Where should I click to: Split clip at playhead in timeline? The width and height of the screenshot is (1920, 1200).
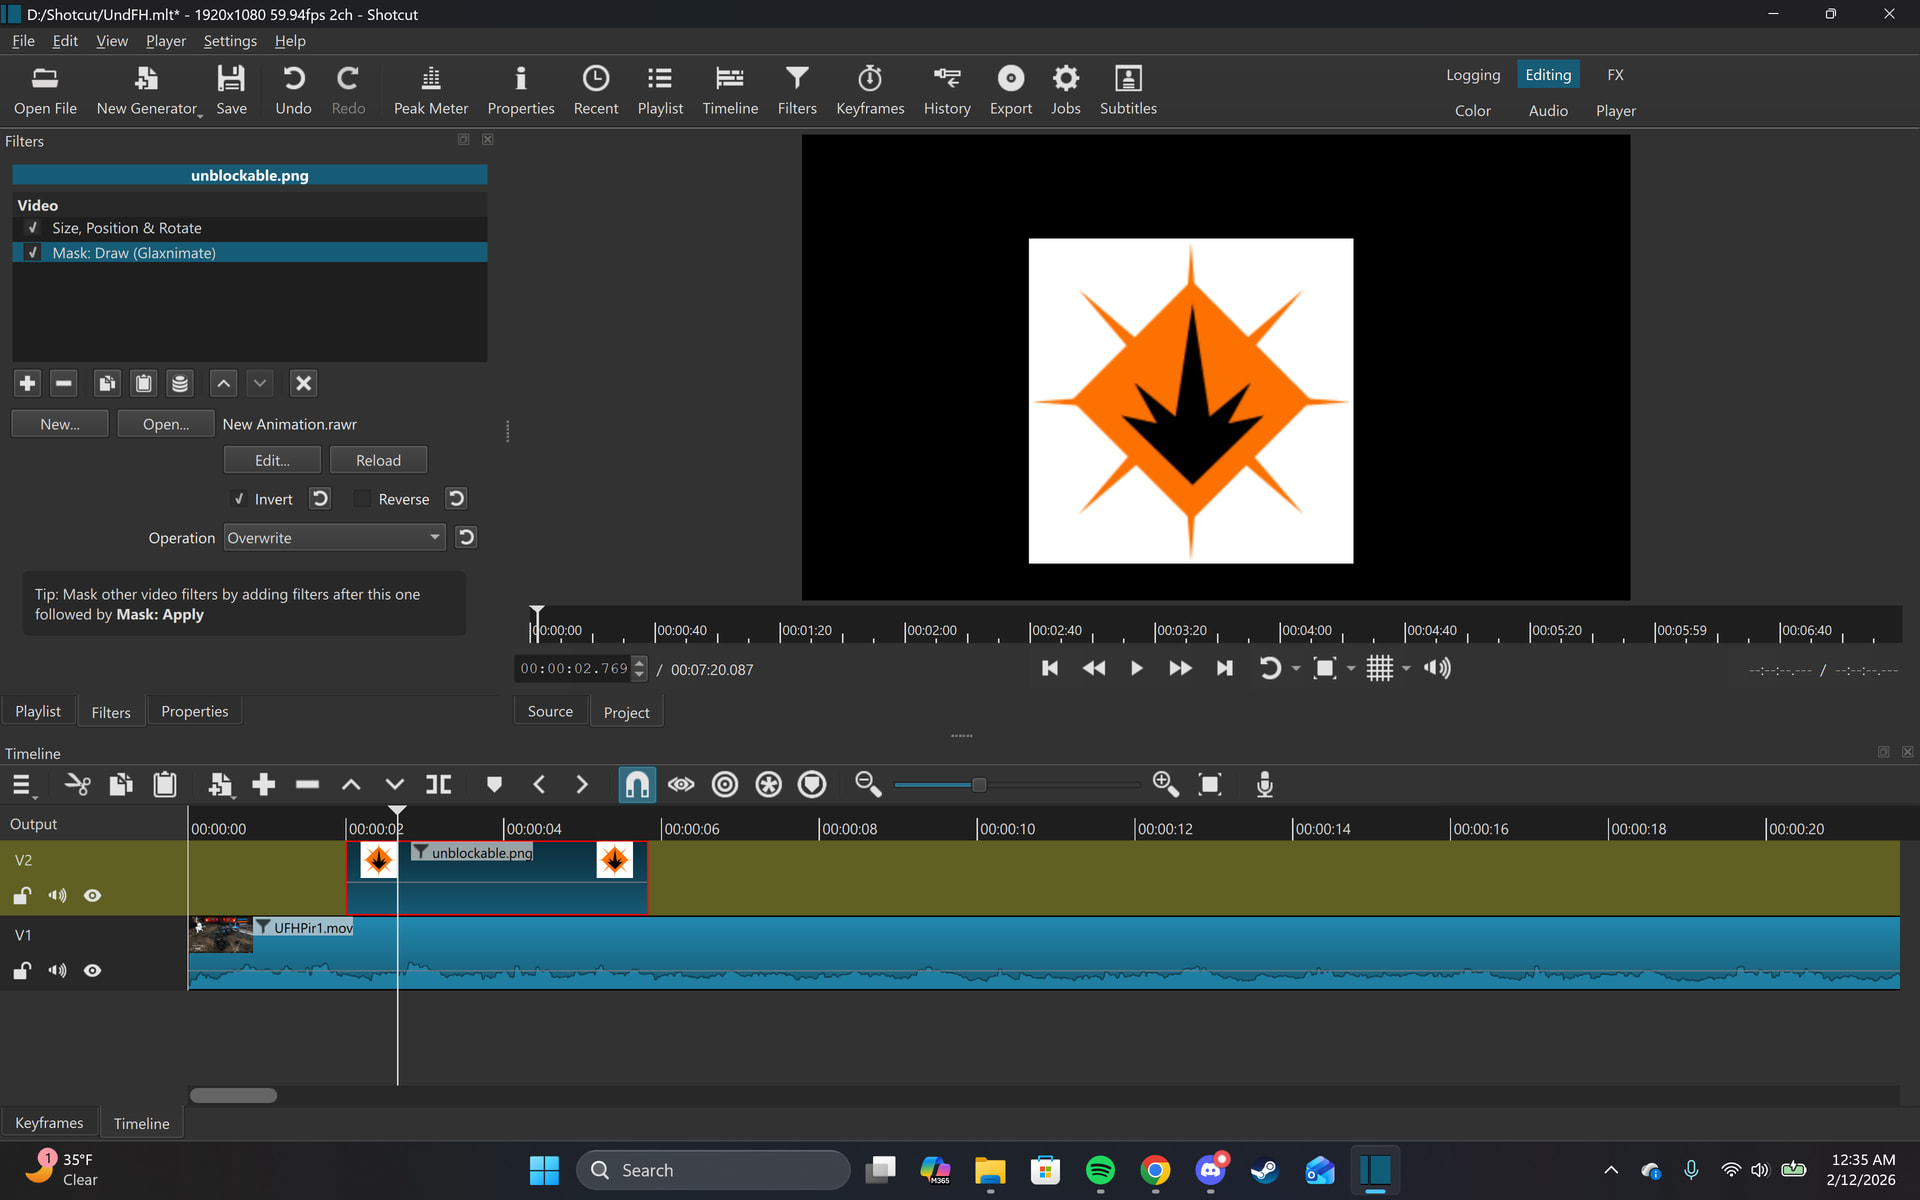tap(438, 785)
